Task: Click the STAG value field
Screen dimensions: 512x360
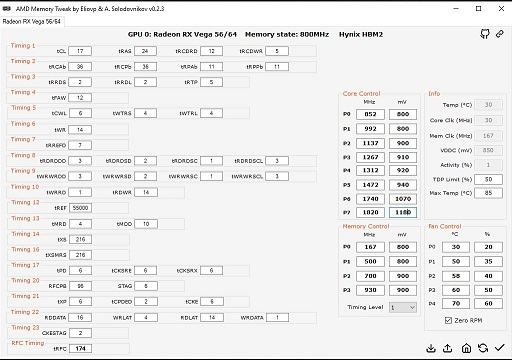Action: [x=145, y=286]
